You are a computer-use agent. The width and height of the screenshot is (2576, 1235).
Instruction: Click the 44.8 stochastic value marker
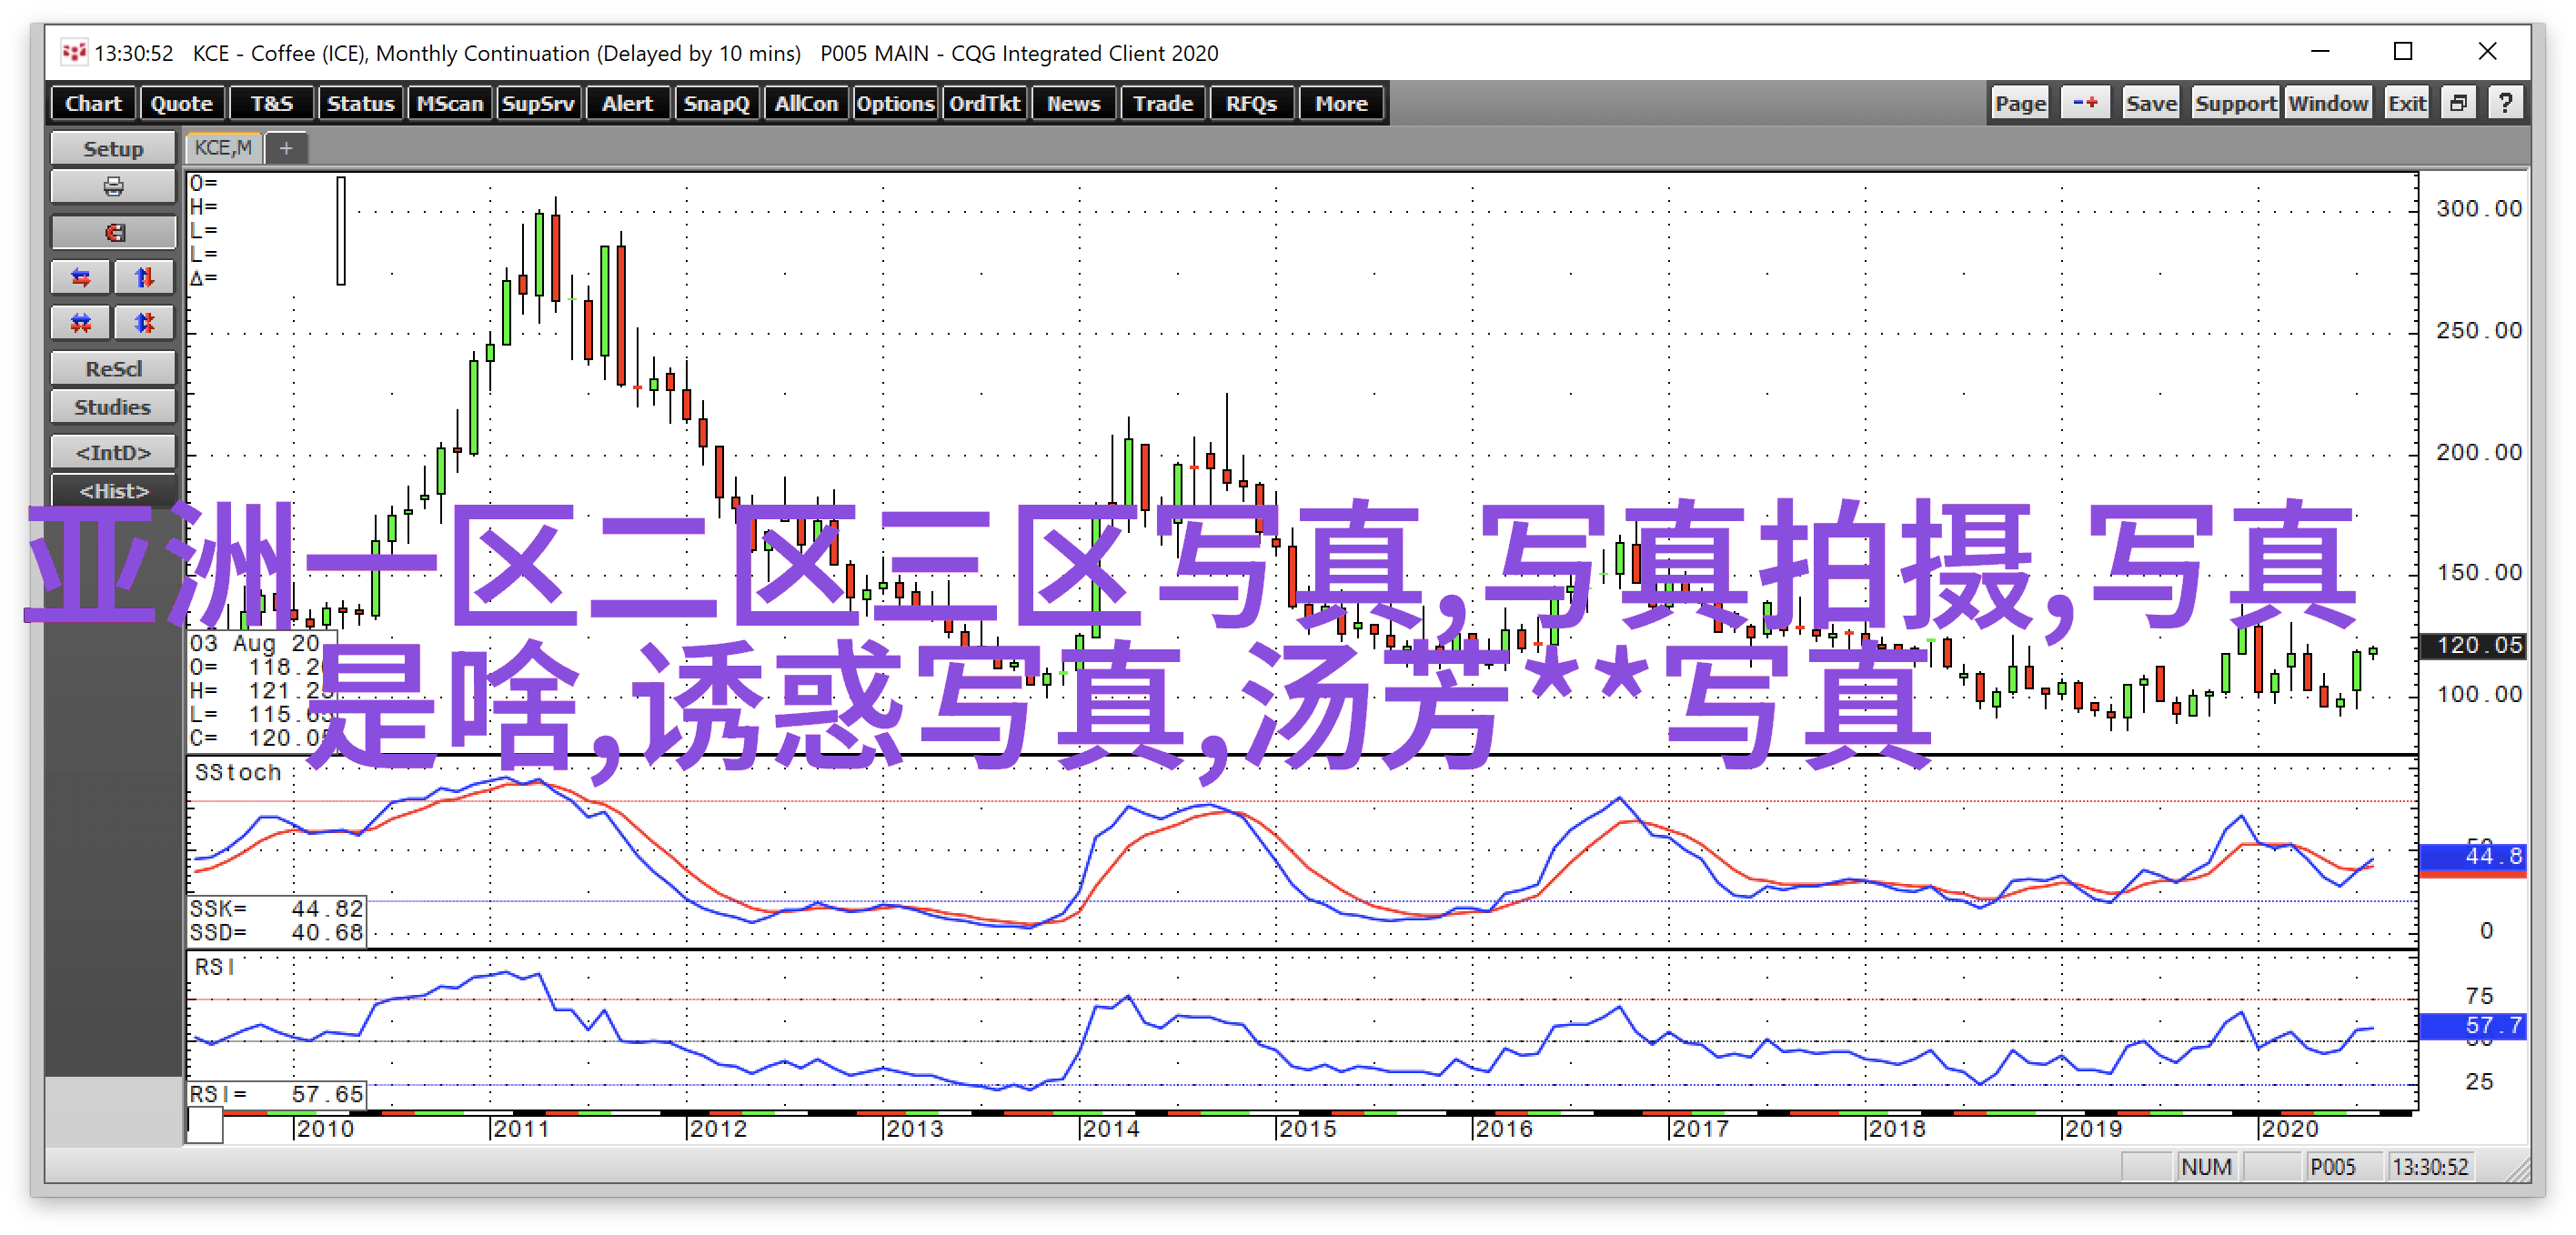coord(2472,856)
